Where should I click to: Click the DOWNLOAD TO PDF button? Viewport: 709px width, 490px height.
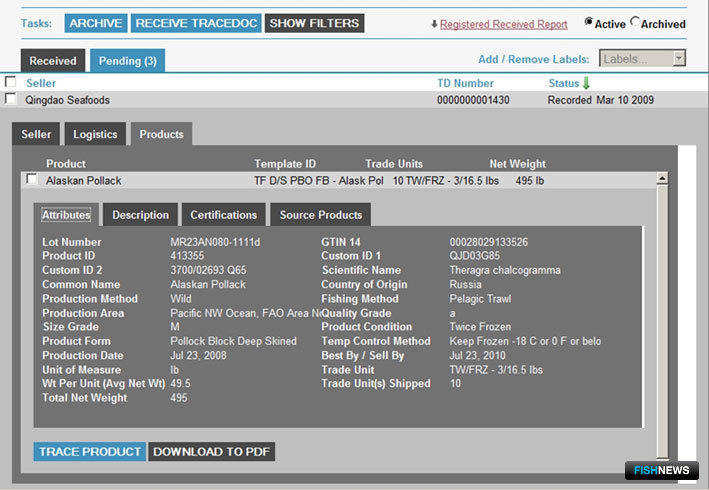(212, 452)
